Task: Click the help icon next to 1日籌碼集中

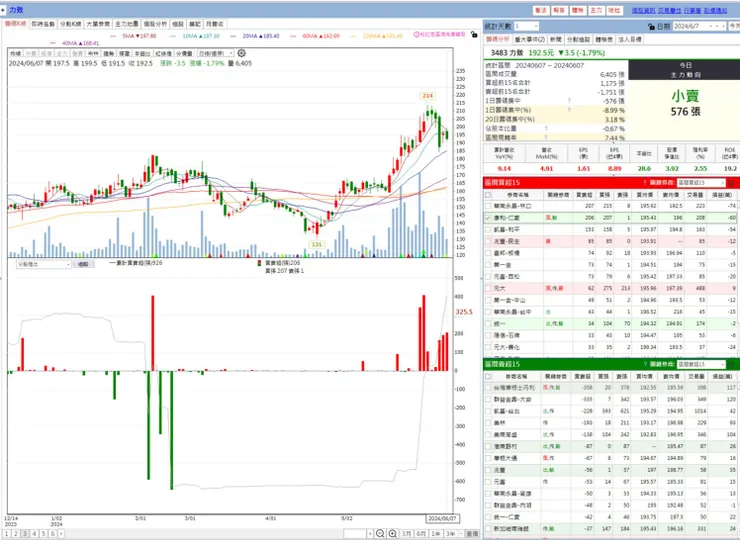Action: point(569,101)
